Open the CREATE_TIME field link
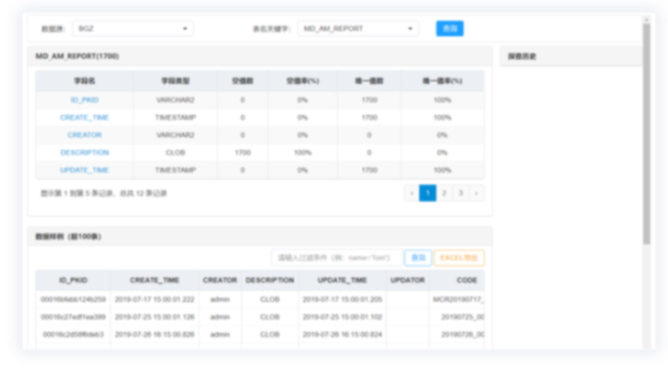 84,118
